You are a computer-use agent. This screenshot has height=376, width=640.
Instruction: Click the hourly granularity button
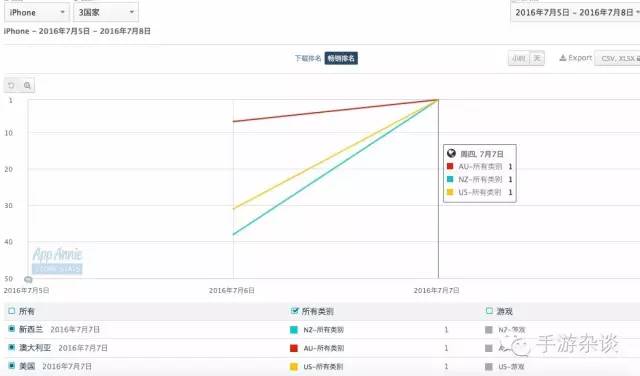coord(518,58)
